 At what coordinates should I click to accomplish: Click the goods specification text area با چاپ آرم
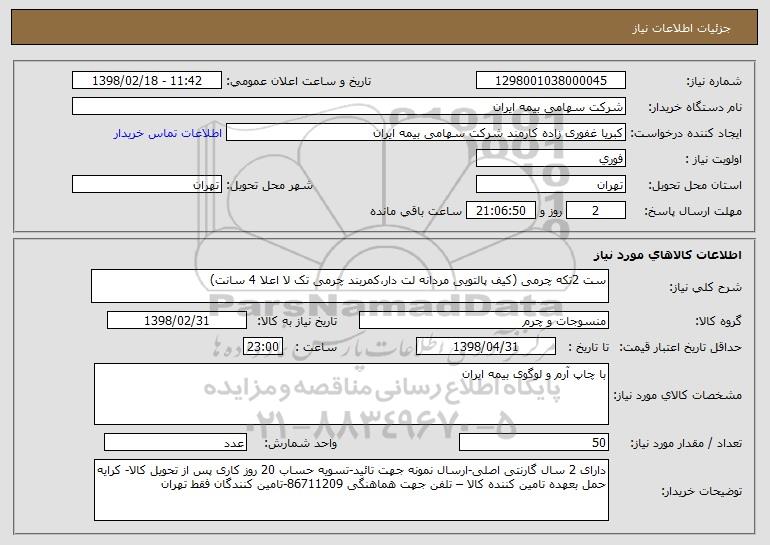point(351,394)
